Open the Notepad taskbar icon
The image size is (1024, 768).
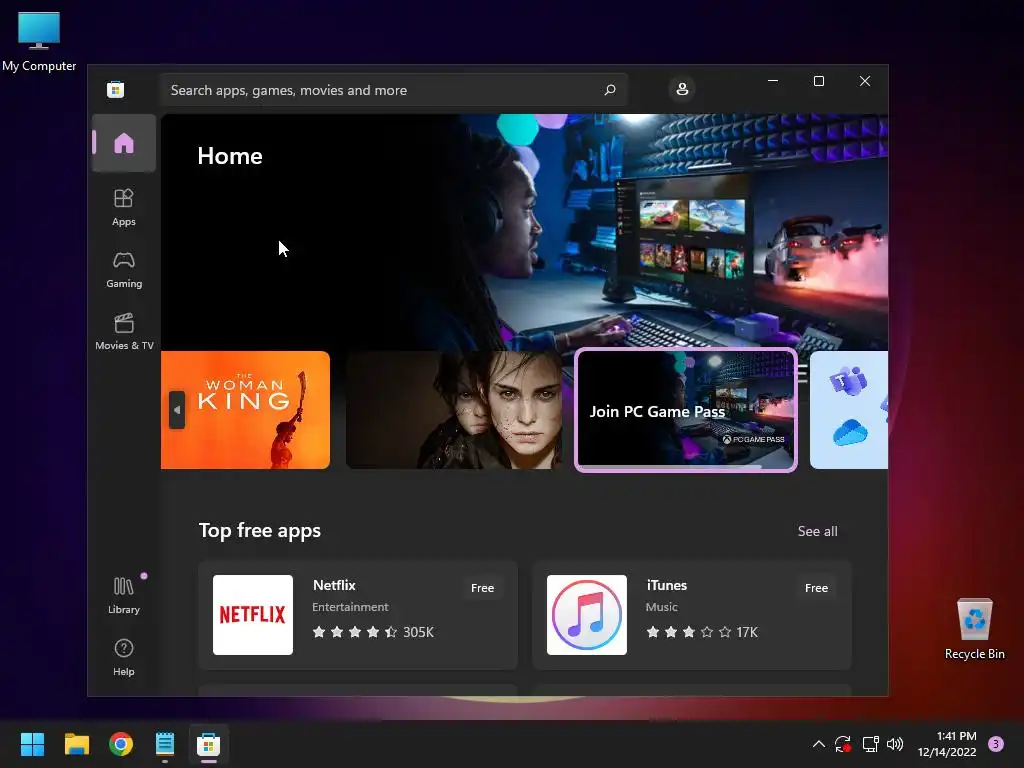click(x=165, y=744)
